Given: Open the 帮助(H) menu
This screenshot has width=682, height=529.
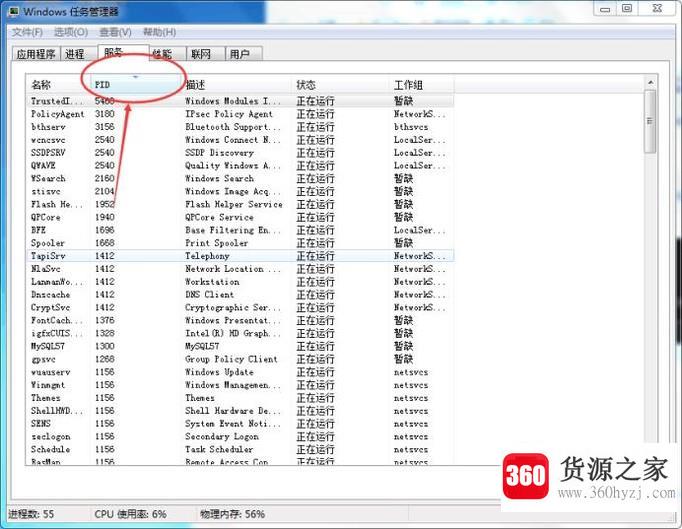Looking at the screenshot, I should 160,32.
